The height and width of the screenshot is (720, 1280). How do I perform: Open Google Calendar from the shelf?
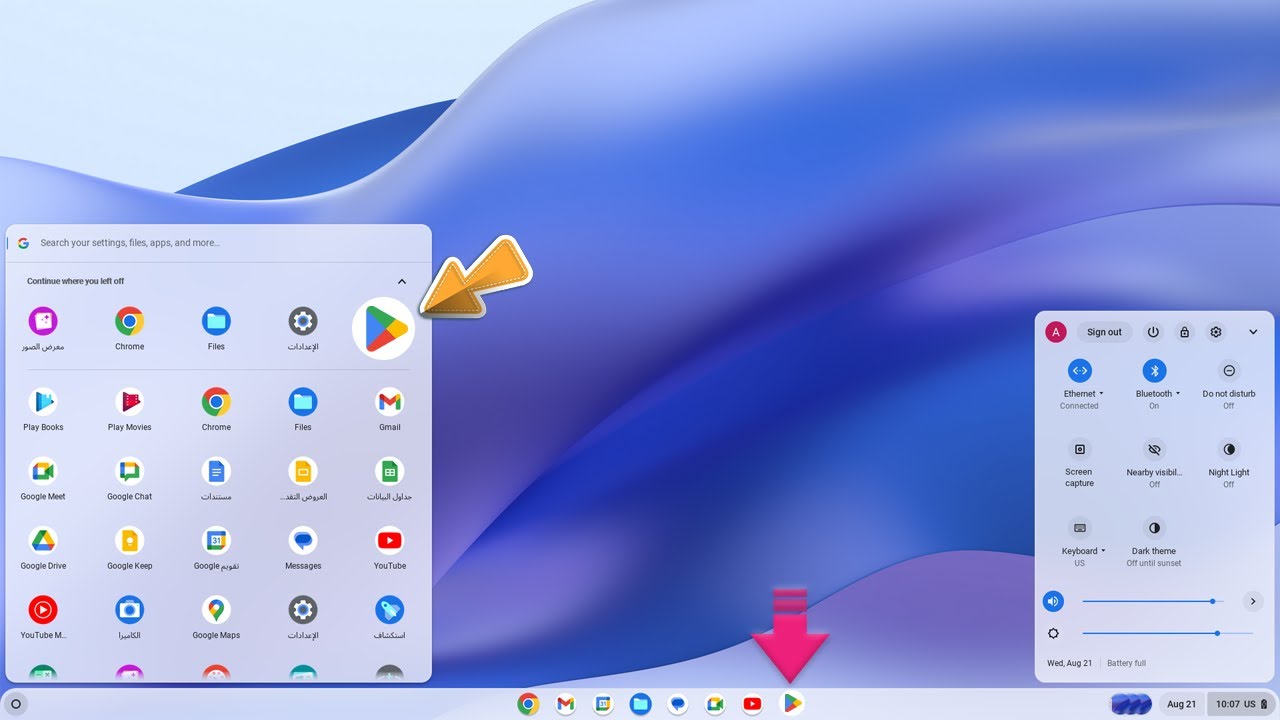pos(603,704)
